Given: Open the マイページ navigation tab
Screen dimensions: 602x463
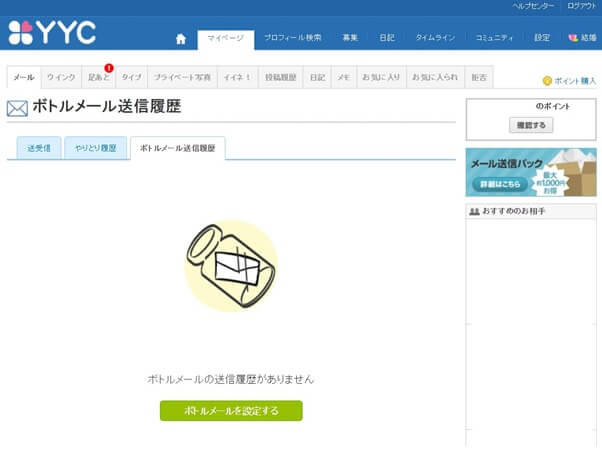Looking at the screenshot, I should [225, 38].
